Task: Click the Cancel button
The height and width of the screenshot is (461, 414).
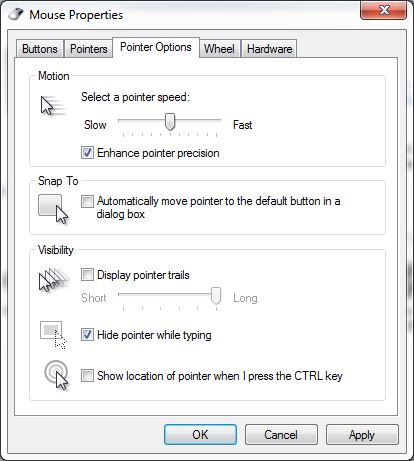Action: click(x=281, y=435)
